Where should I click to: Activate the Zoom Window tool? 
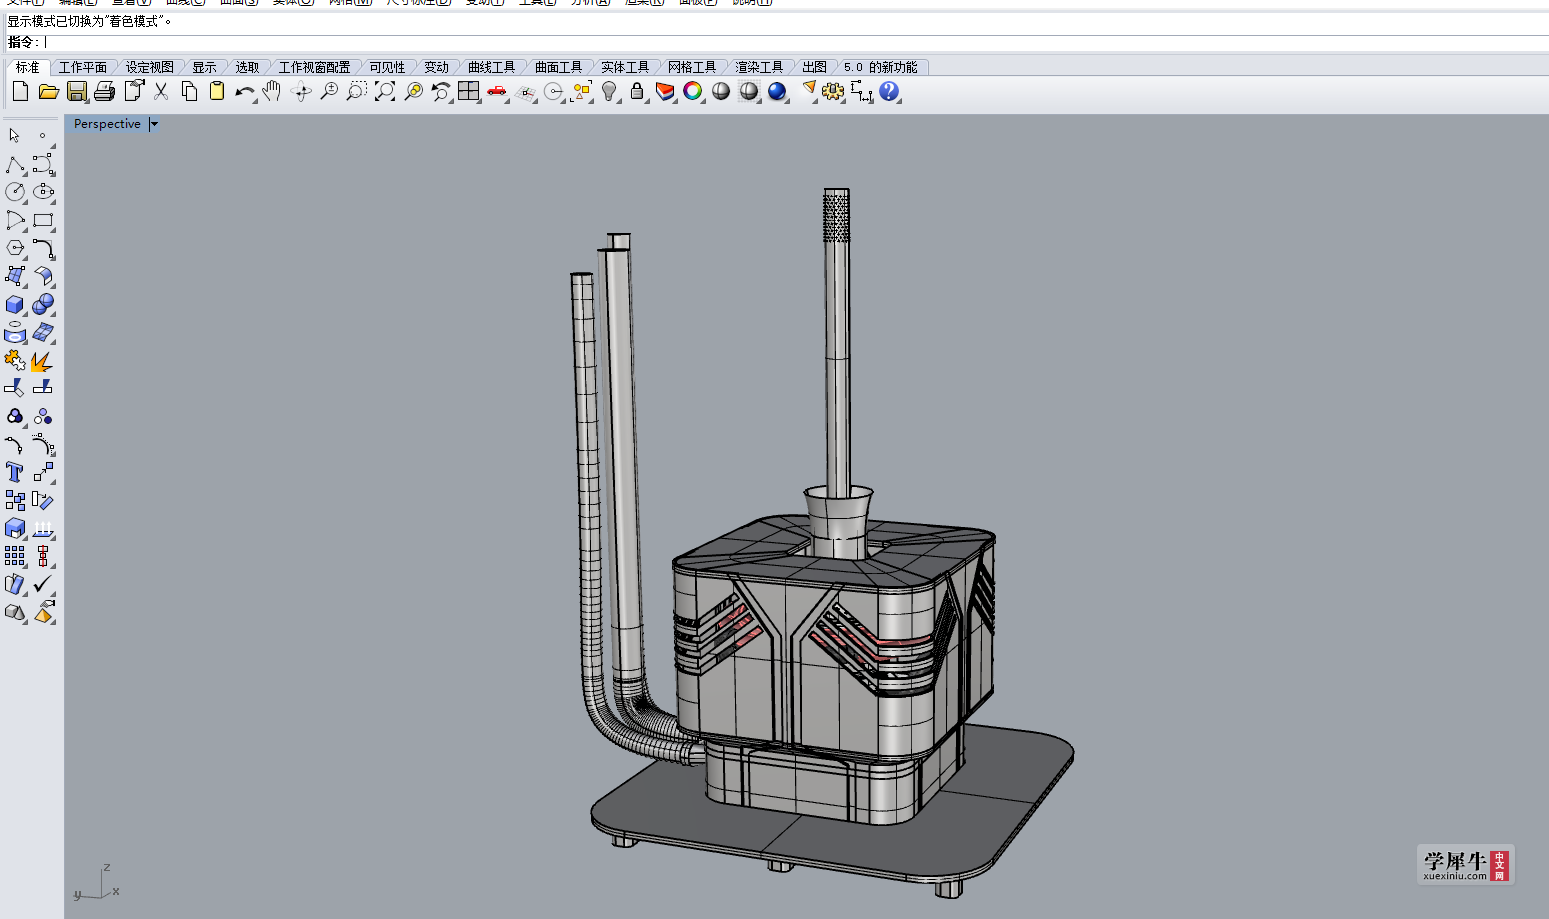(x=356, y=92)
